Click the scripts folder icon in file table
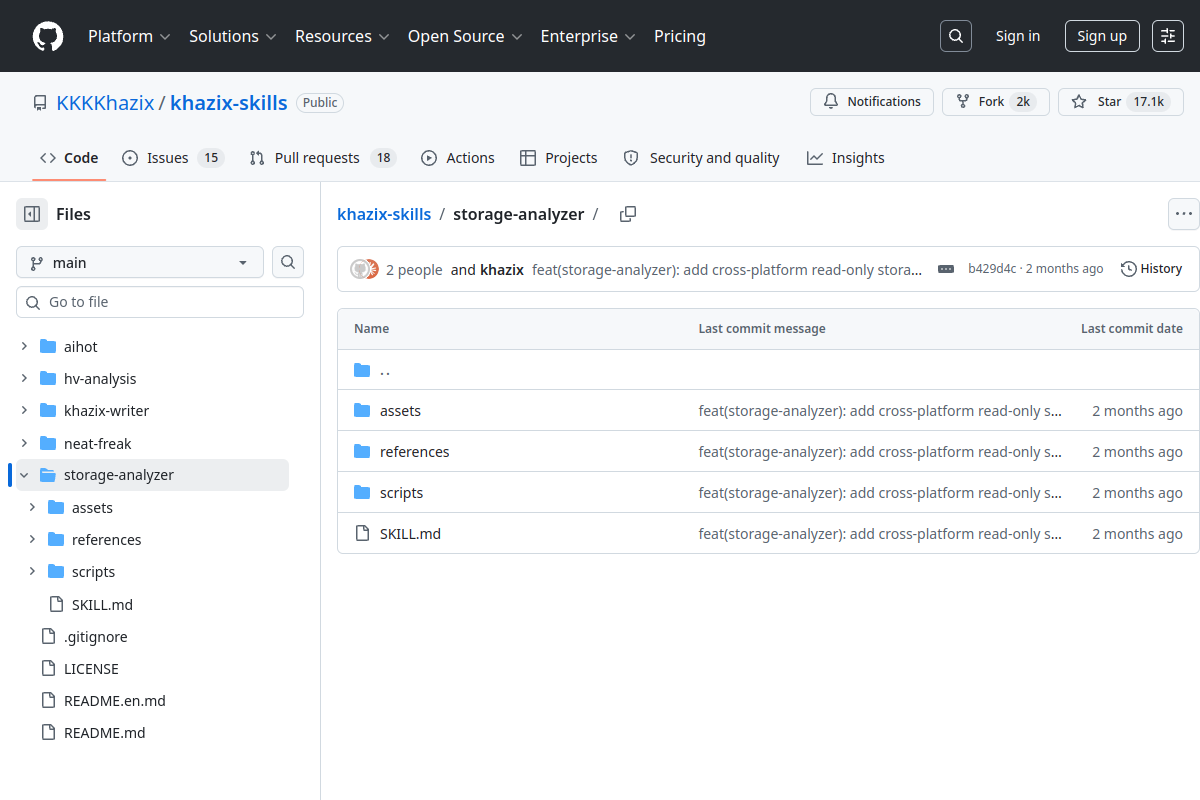This screenshot has height=800, width=1200. pos(362,493)
